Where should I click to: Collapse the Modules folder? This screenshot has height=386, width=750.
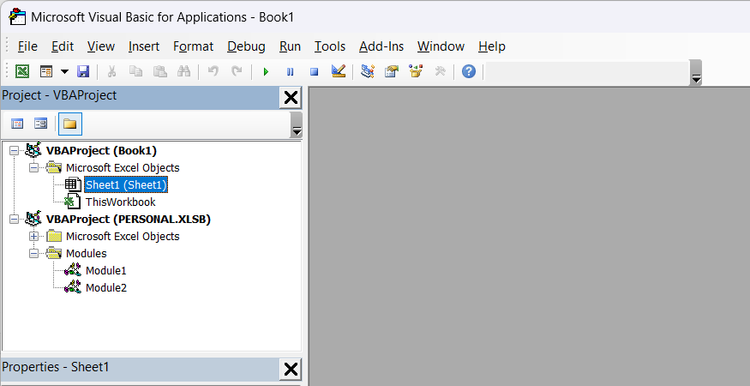click(x=33, y=254)
